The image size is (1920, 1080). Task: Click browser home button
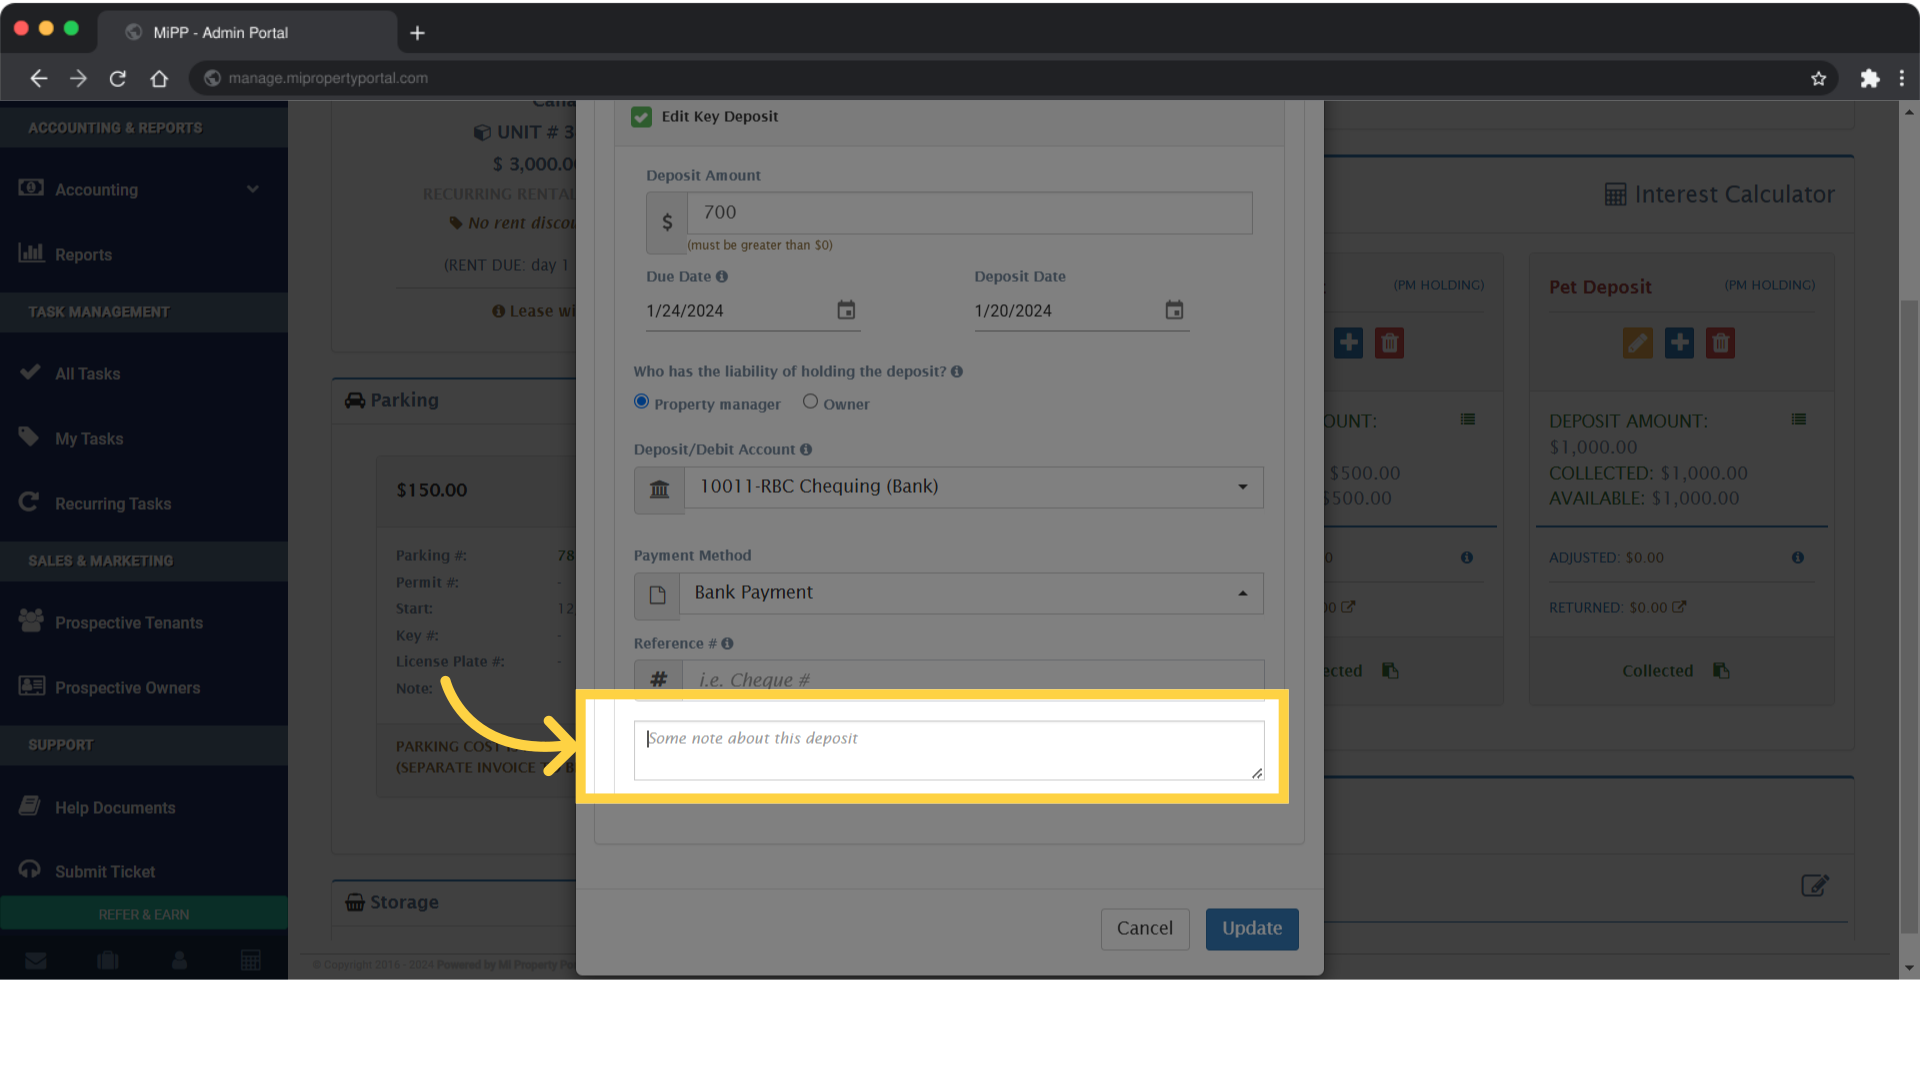[x=159, y=79]
